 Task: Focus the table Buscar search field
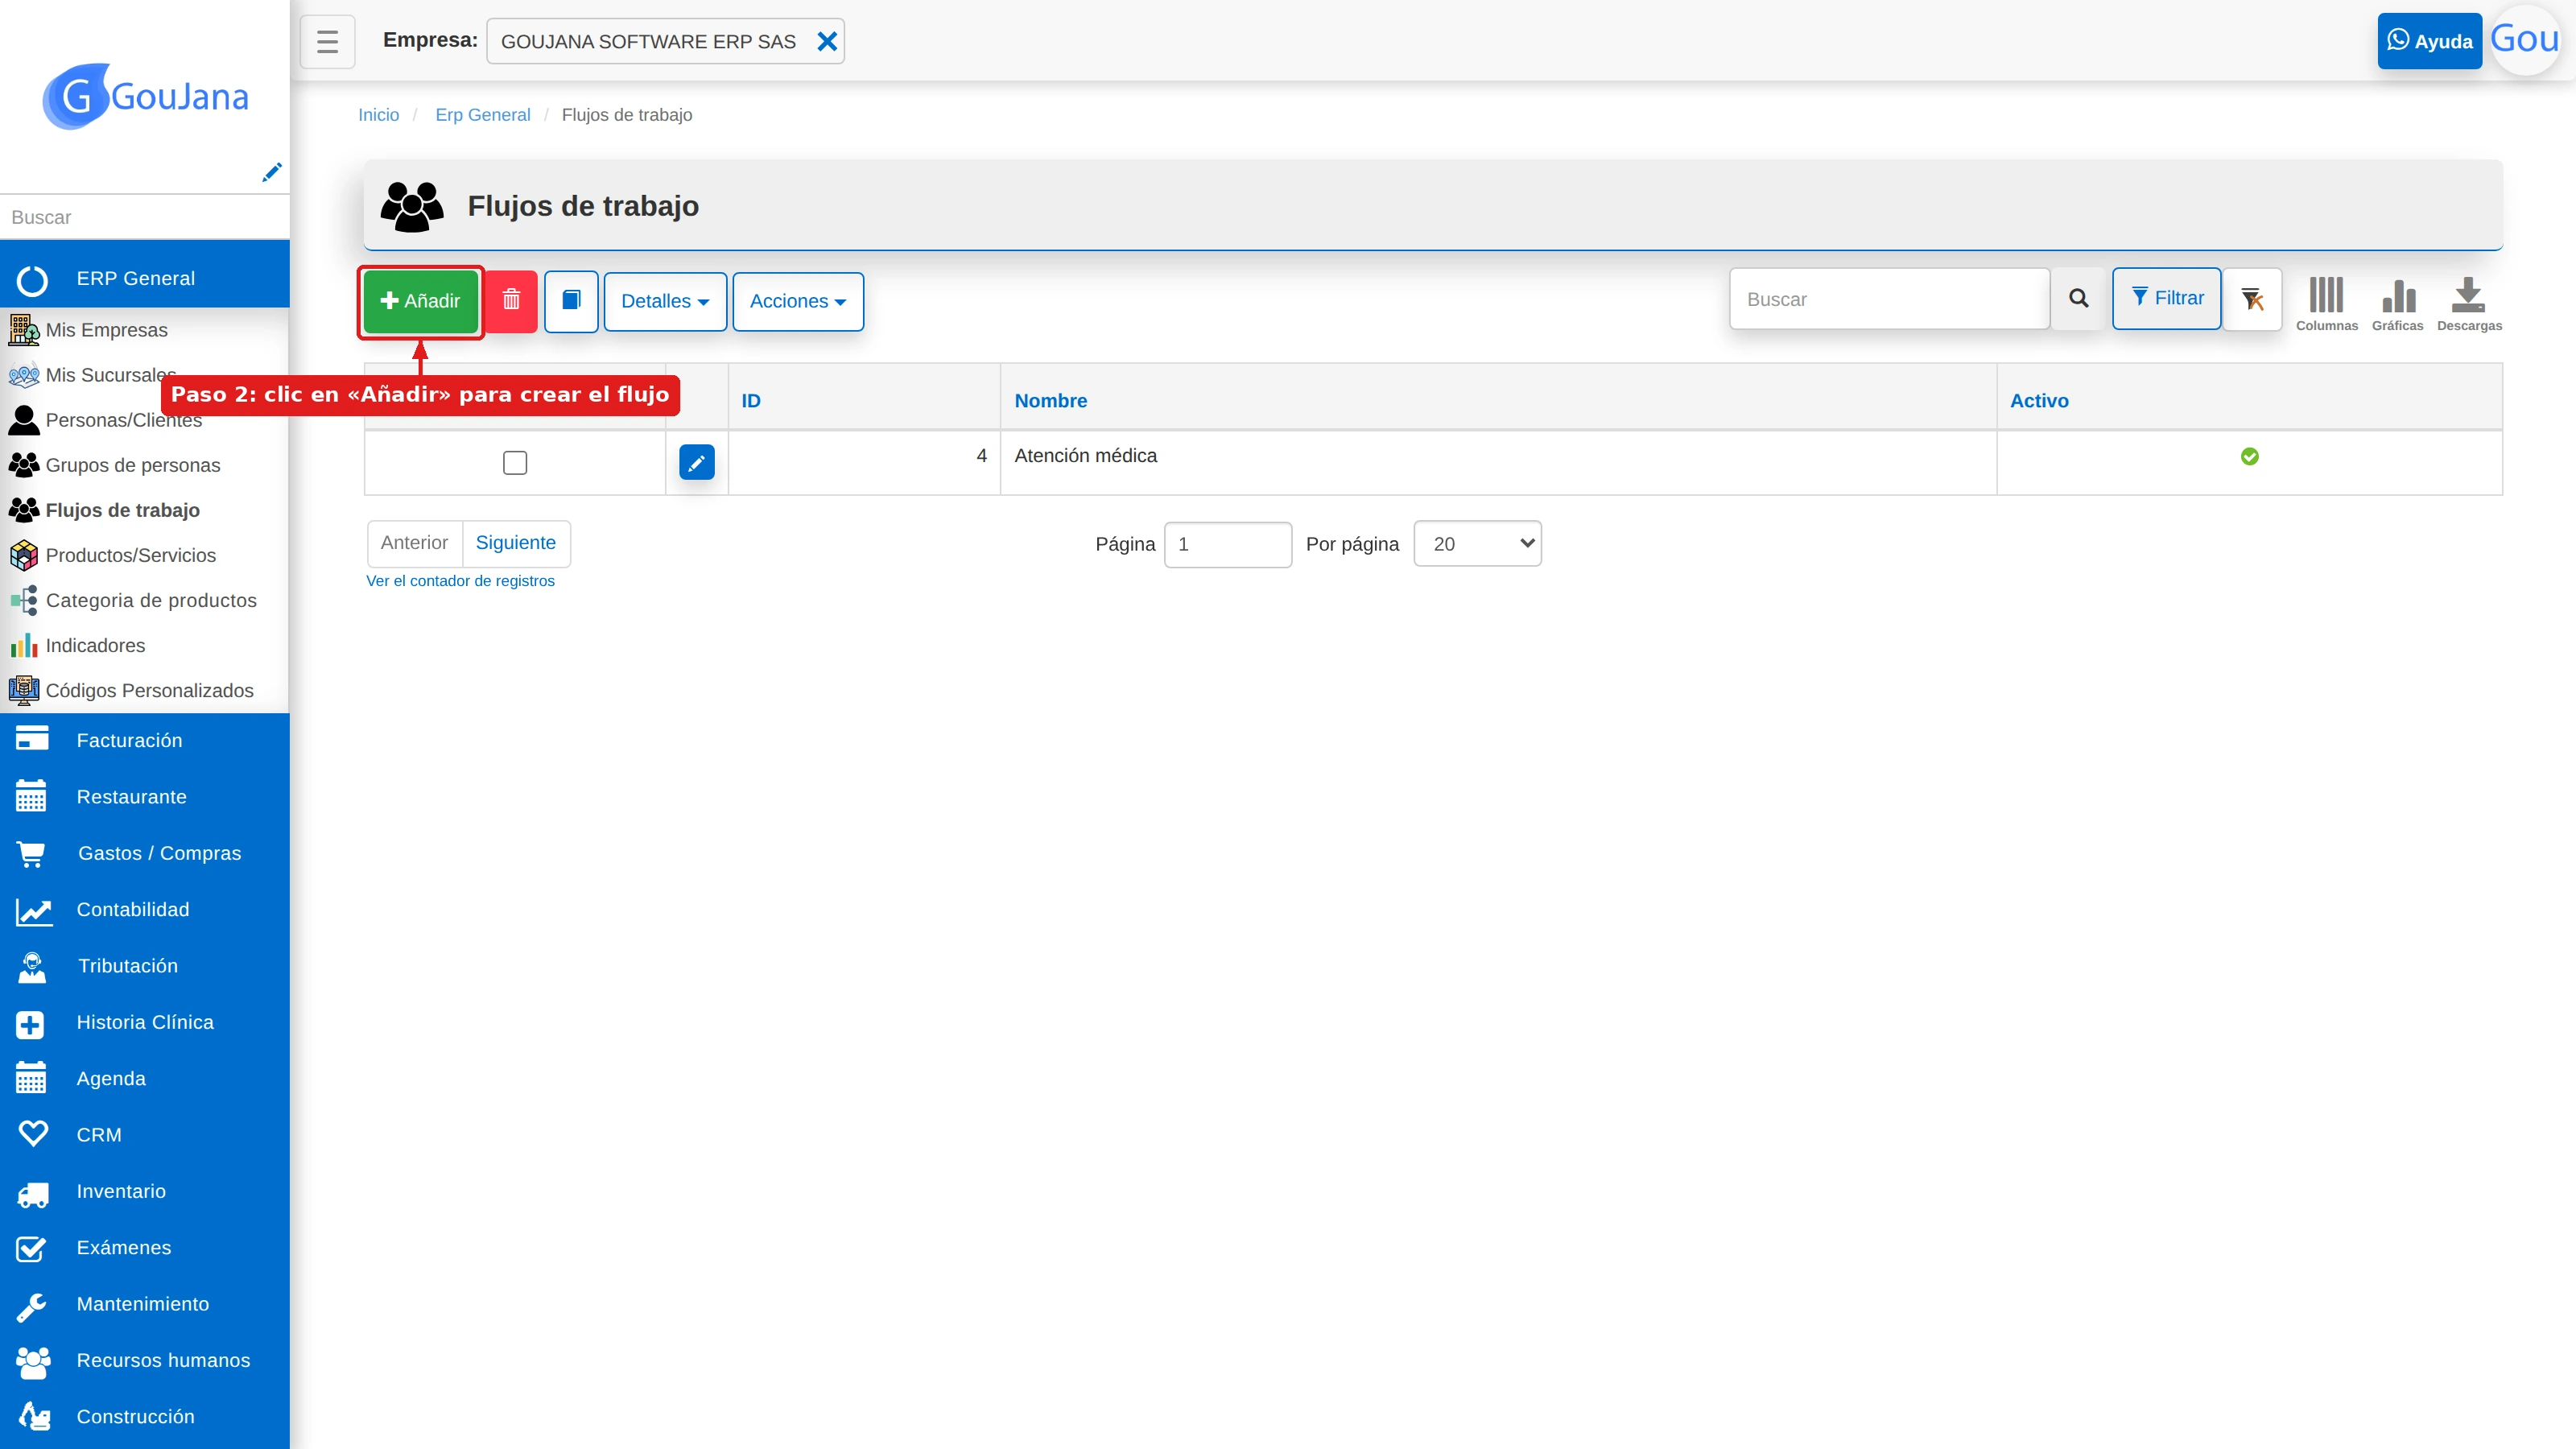1890,299
